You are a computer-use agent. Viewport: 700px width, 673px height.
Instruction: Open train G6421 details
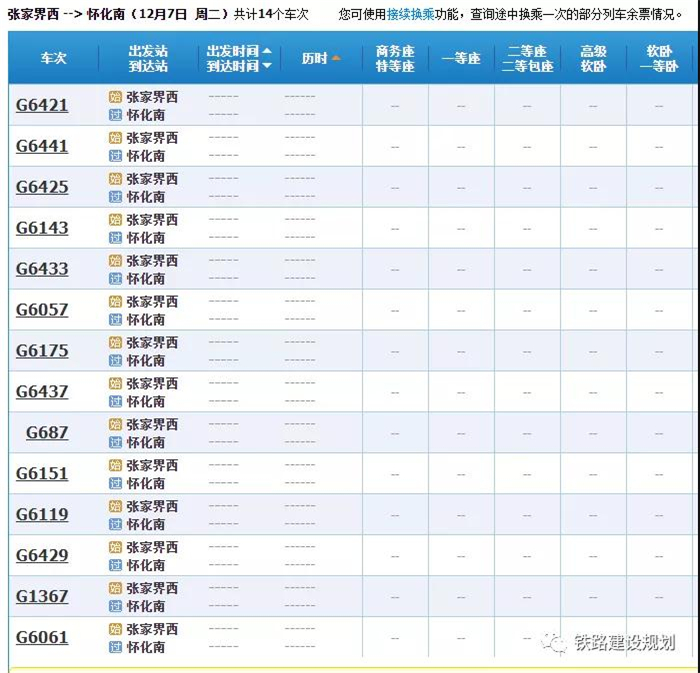pyautogui.click(x=42, y=105)
